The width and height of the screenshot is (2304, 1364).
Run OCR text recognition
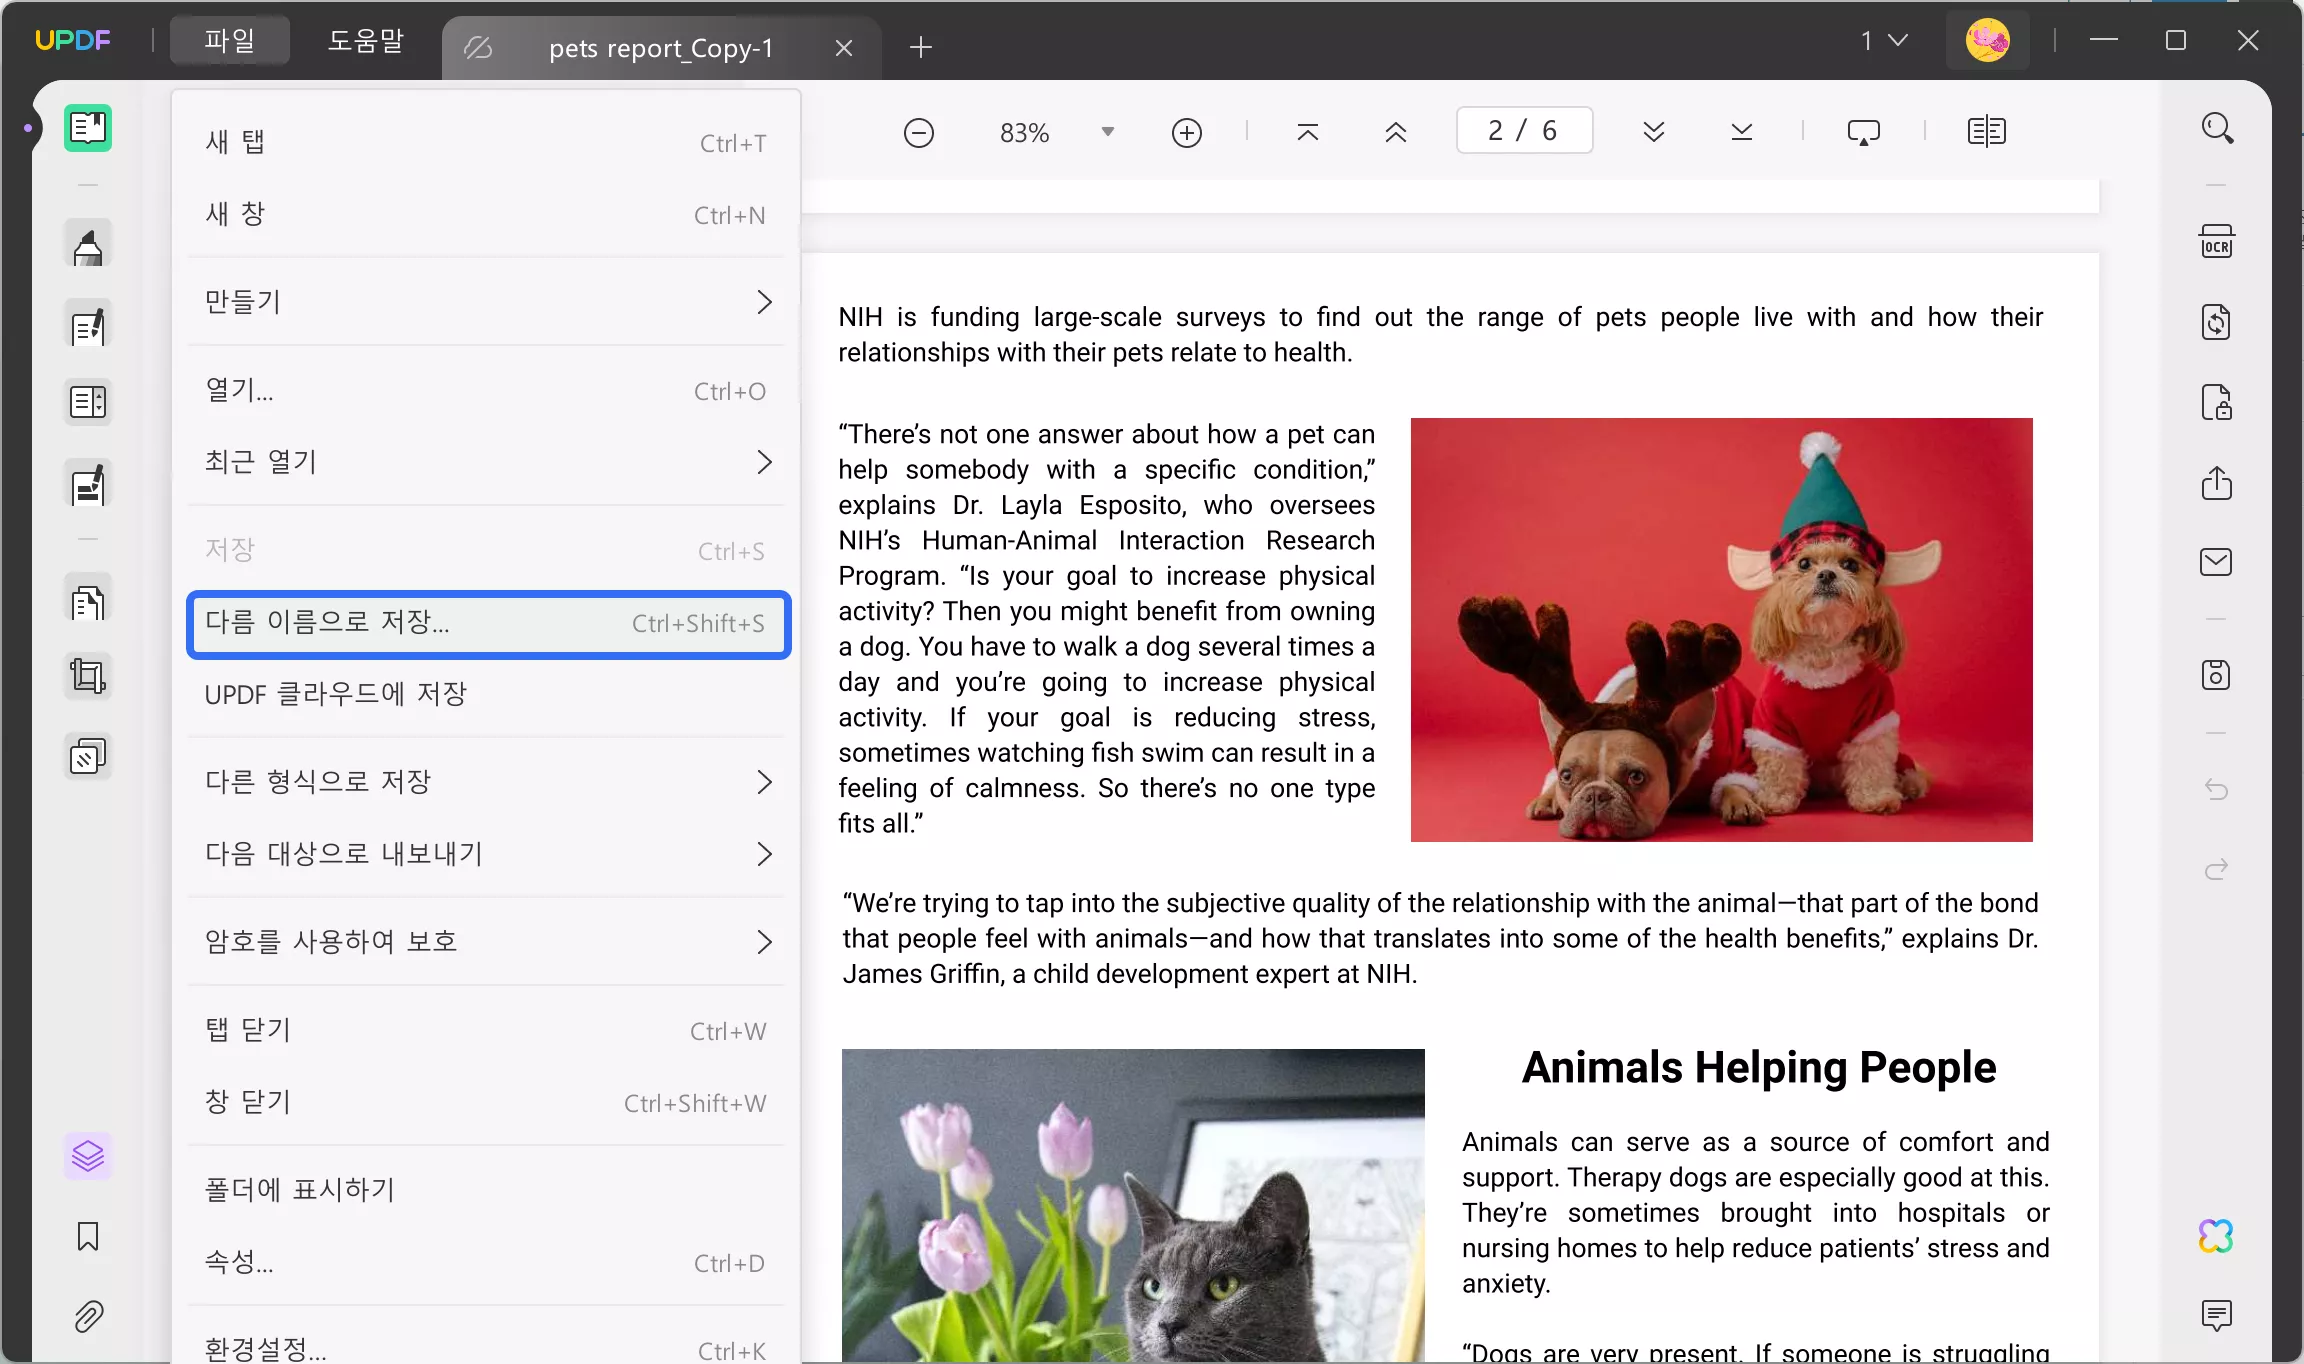[2217, 242]
